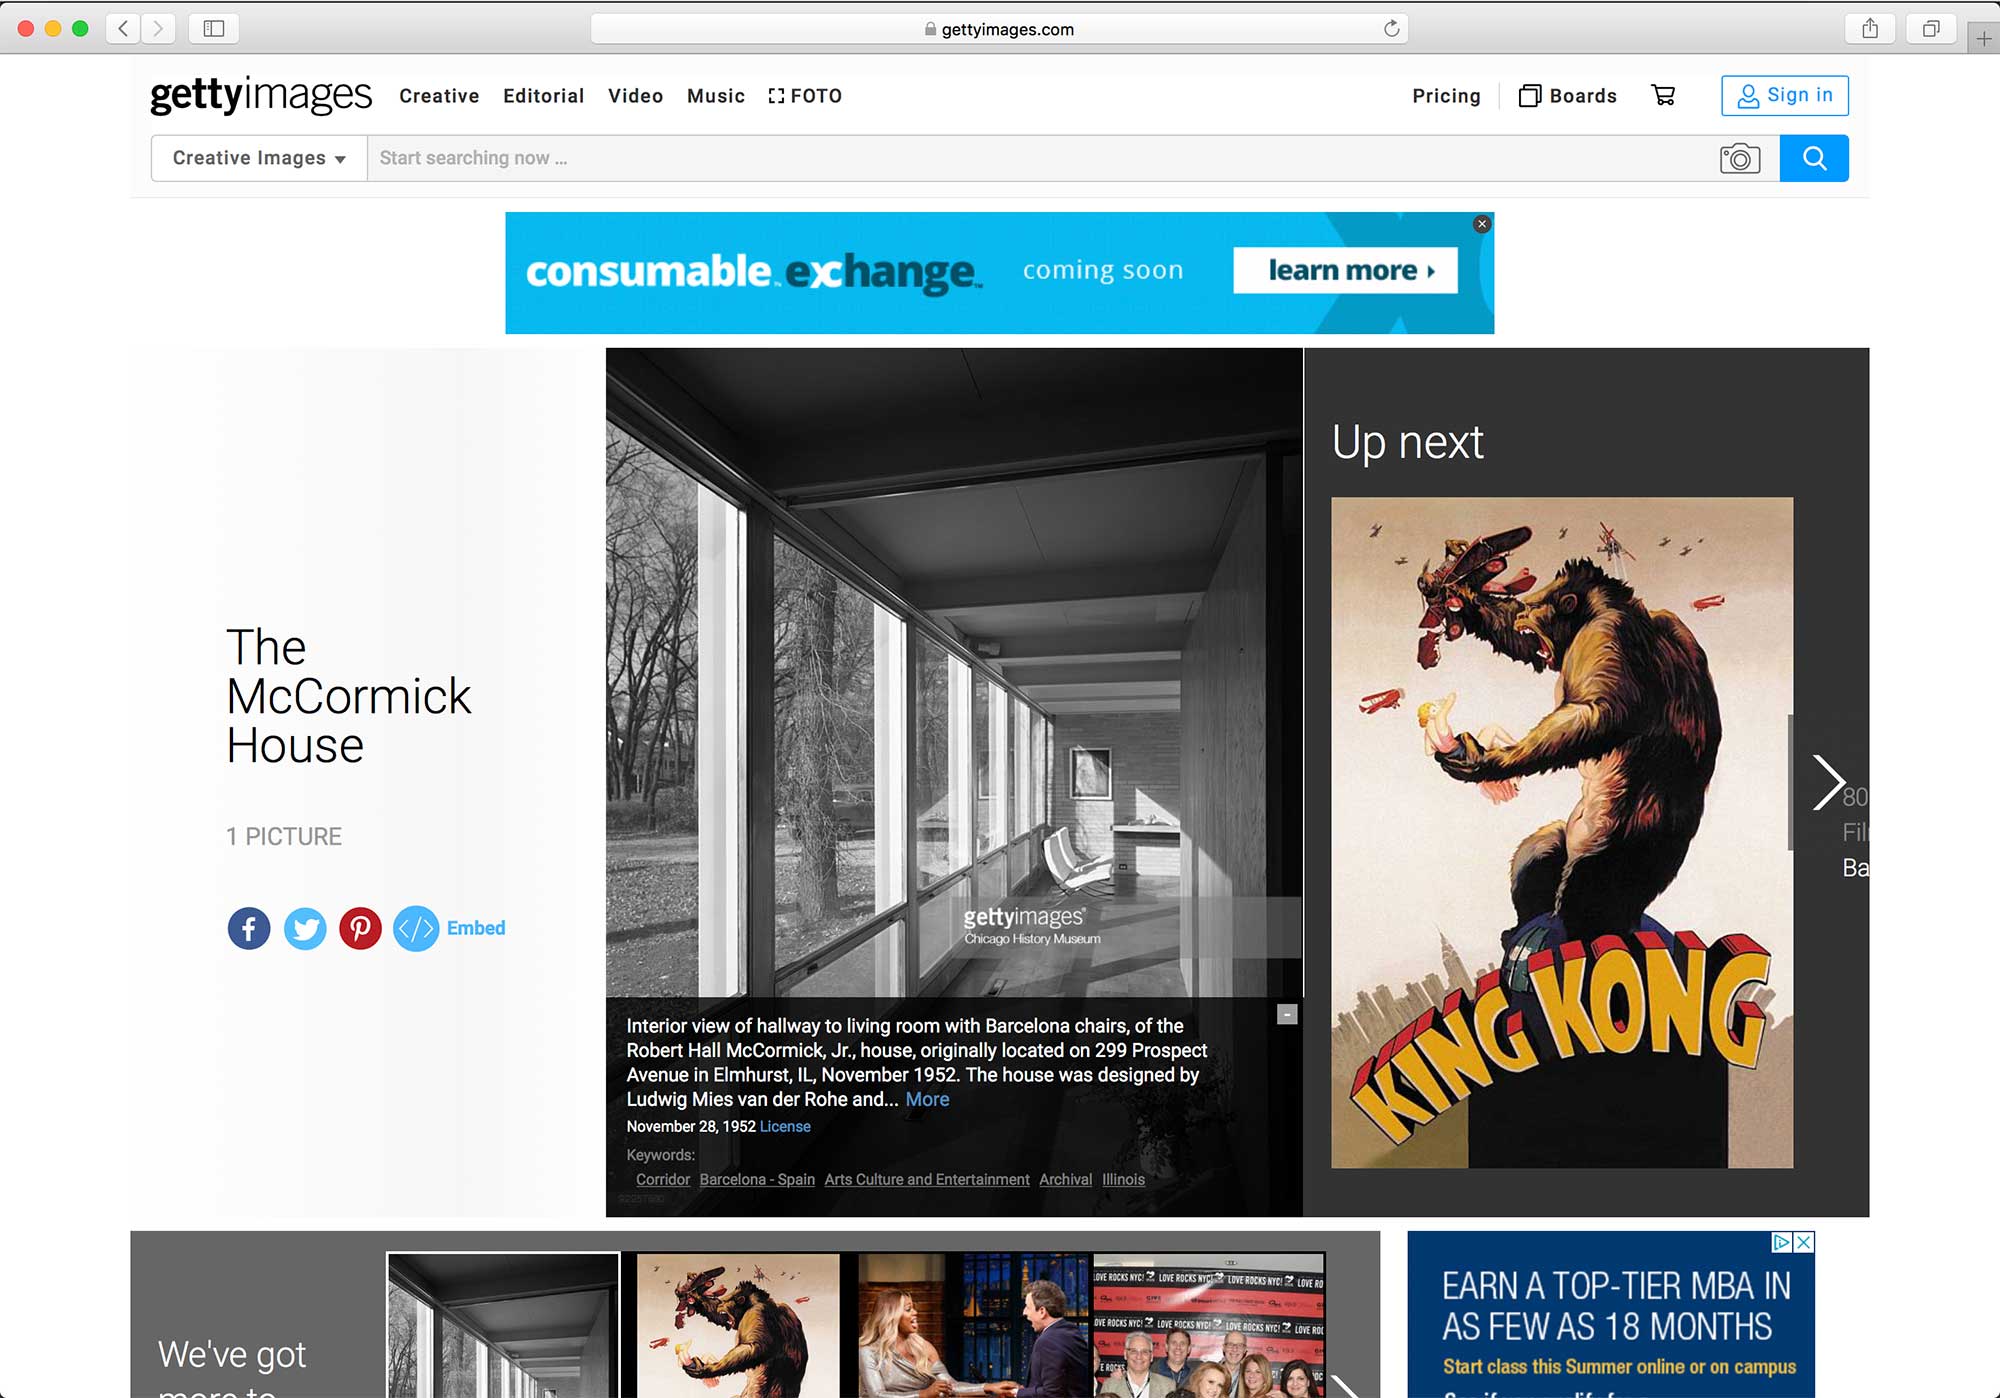The width and height of the screenshot is (2000, 1398).
Task: Share the picture on Twitter
Action: (305, 928)
